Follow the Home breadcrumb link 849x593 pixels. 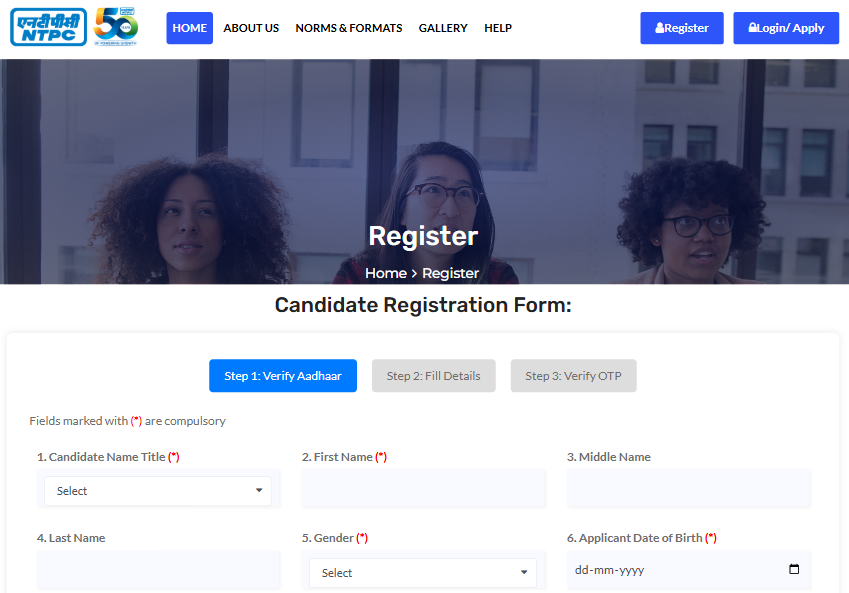click(x=386, y=272)
